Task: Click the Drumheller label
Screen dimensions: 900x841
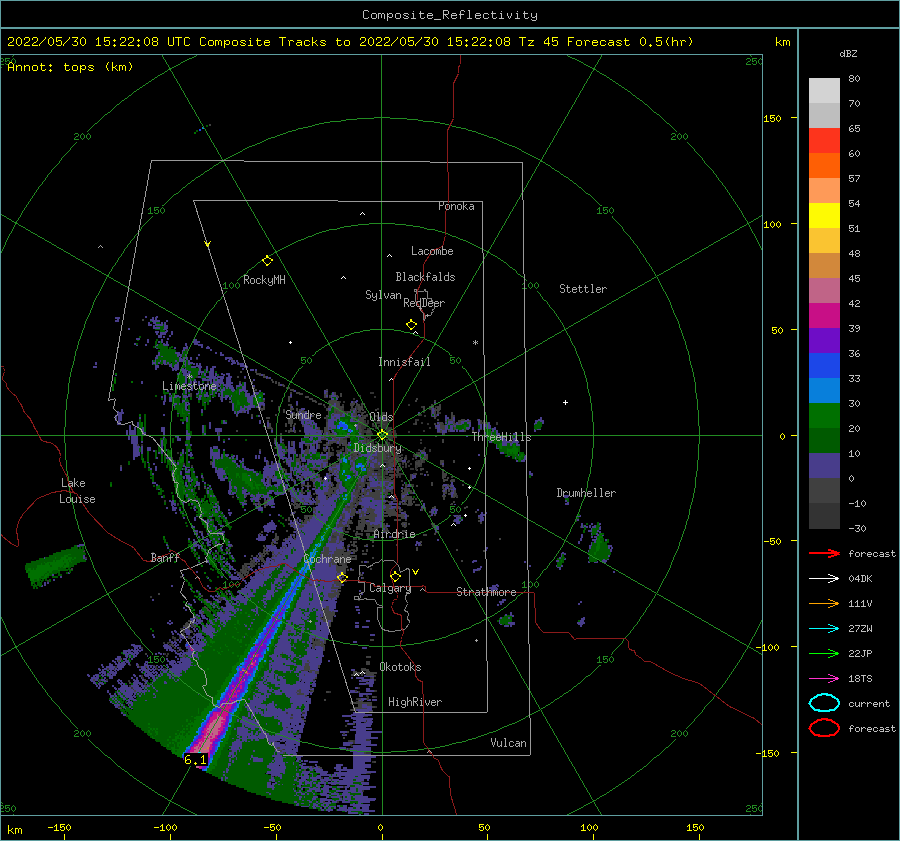Action: point(586,493)
